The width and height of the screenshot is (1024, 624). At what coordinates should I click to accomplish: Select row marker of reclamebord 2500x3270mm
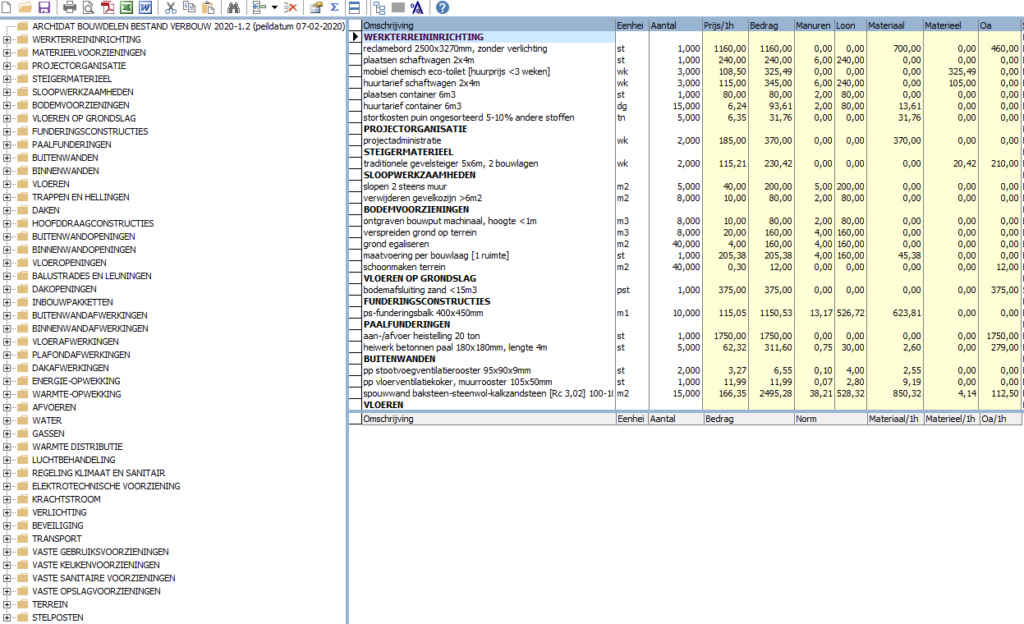coord(355,48)
